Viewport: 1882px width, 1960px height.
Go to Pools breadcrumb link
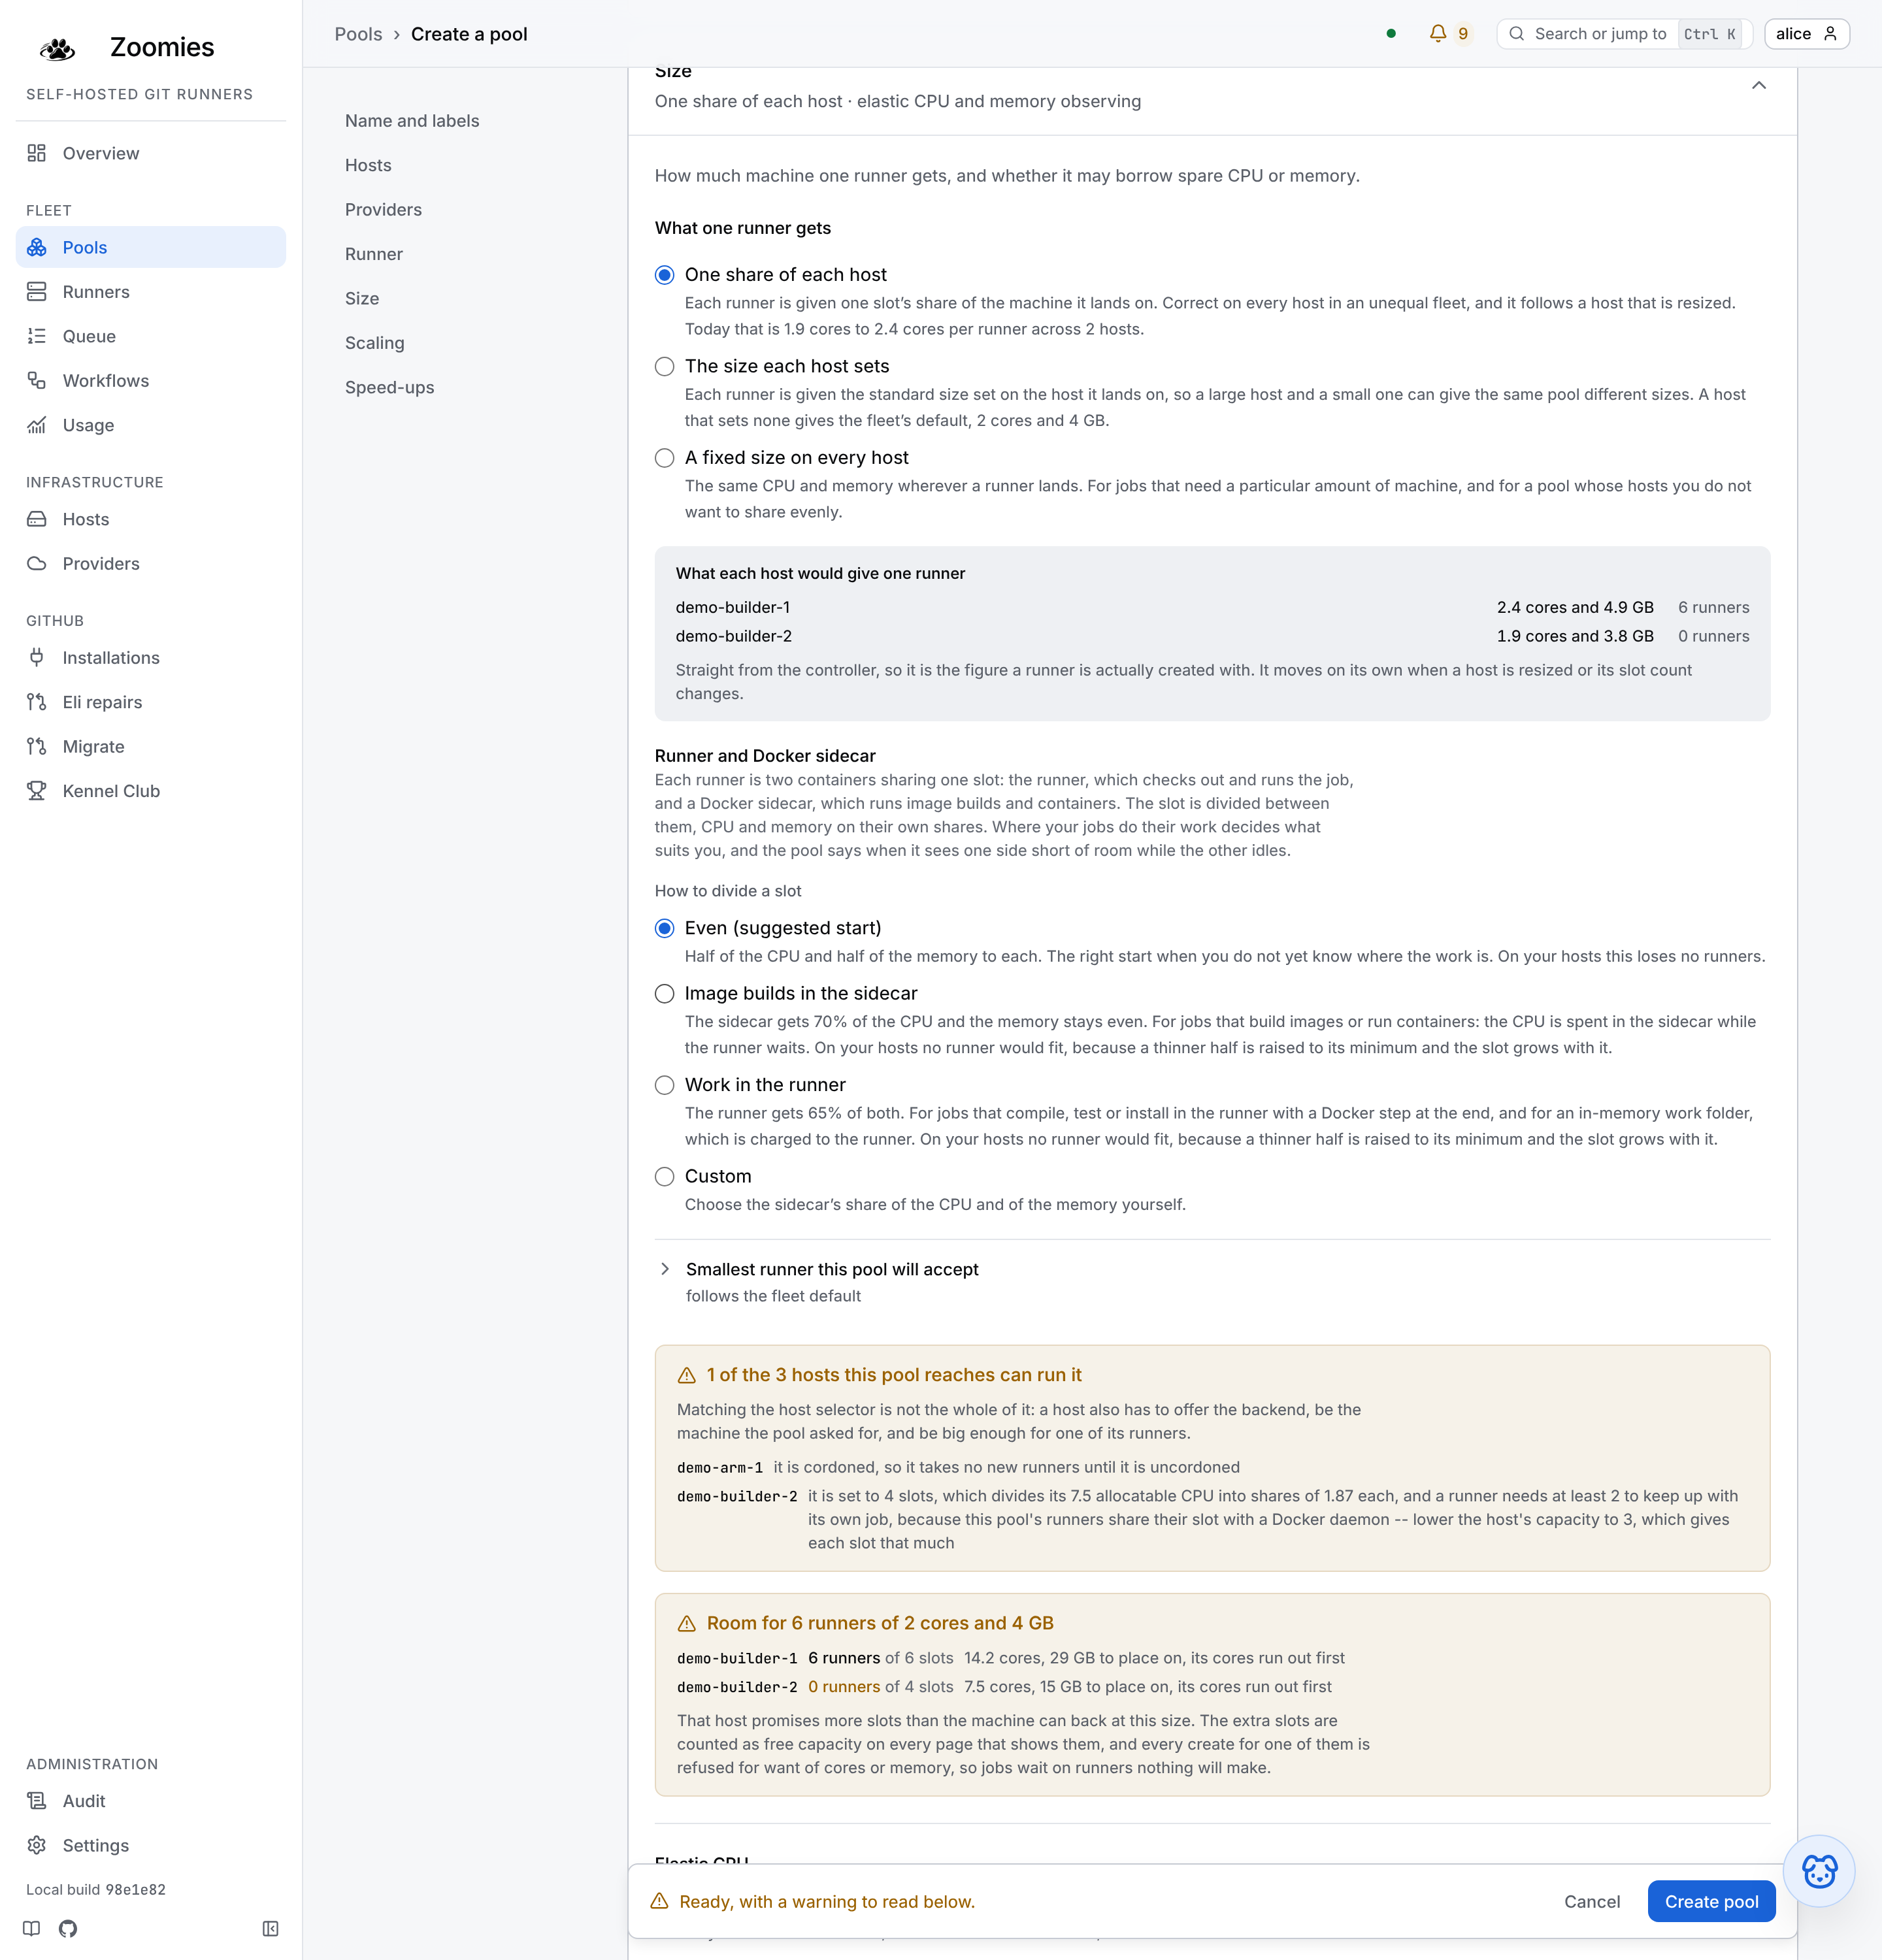[358, 34]
